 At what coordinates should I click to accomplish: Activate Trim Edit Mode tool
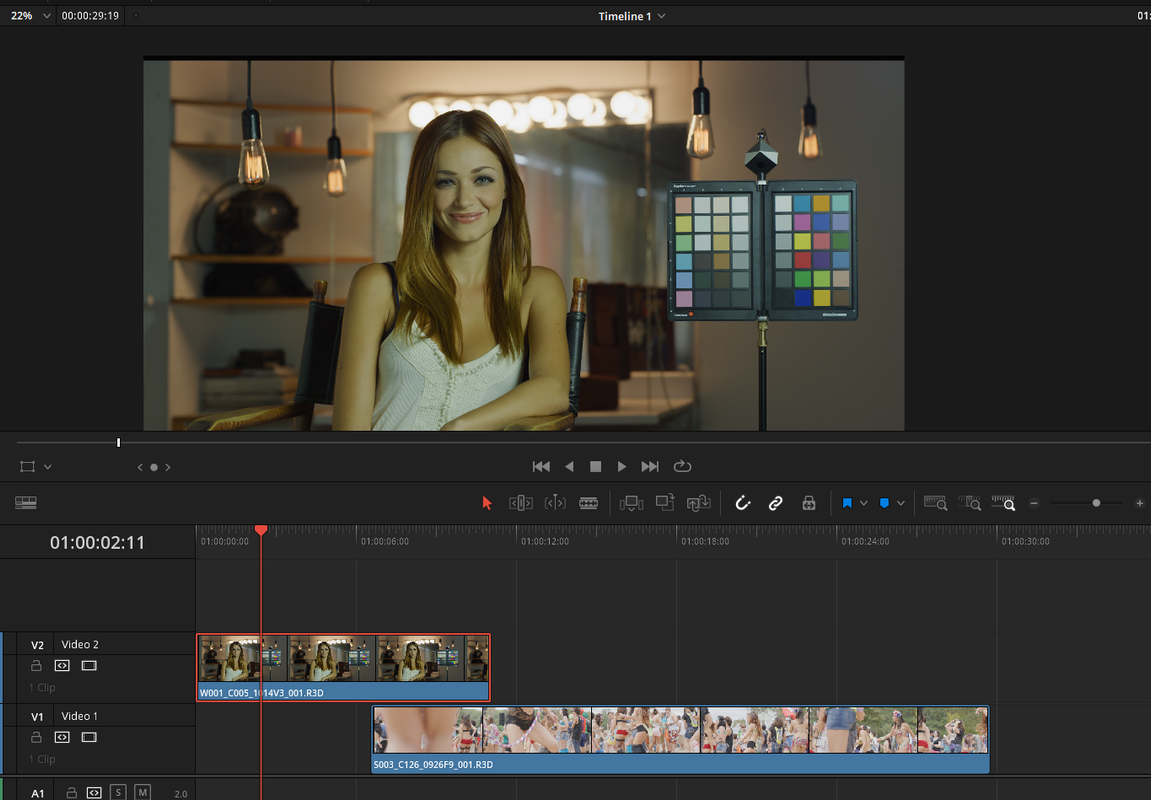(521, 503)
